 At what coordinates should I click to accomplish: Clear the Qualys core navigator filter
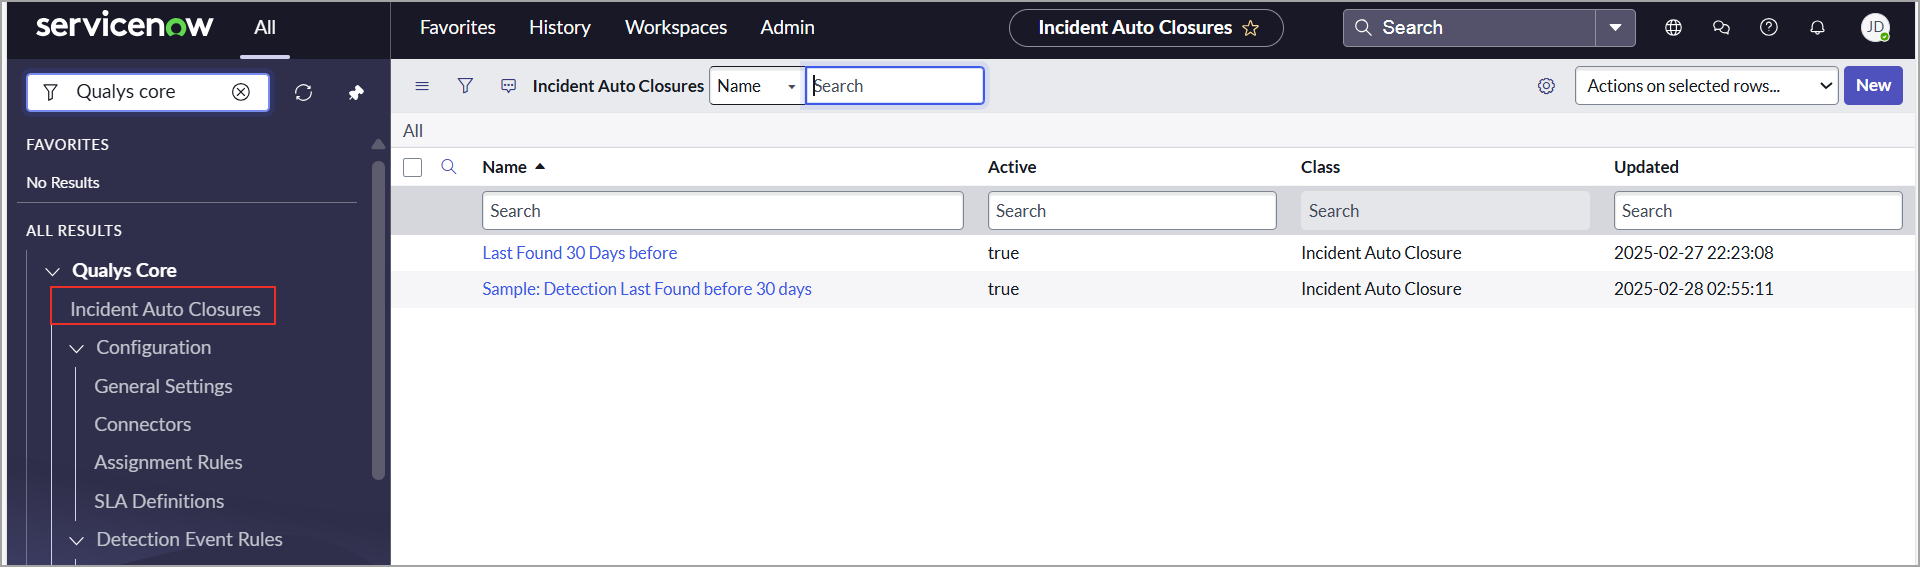[241, 92]
